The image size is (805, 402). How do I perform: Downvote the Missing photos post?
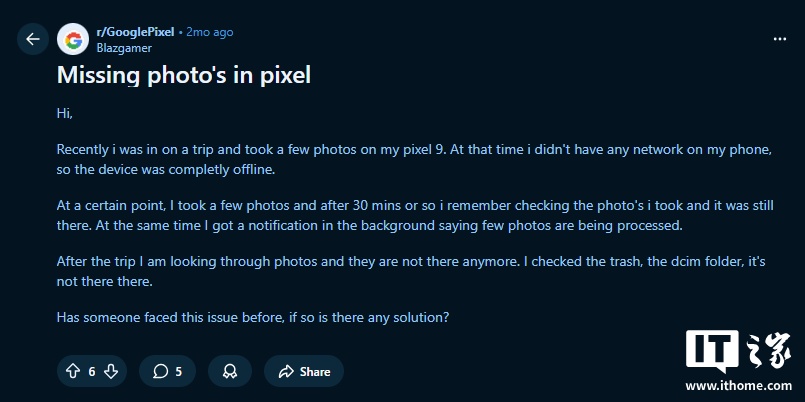click(111, 371)
